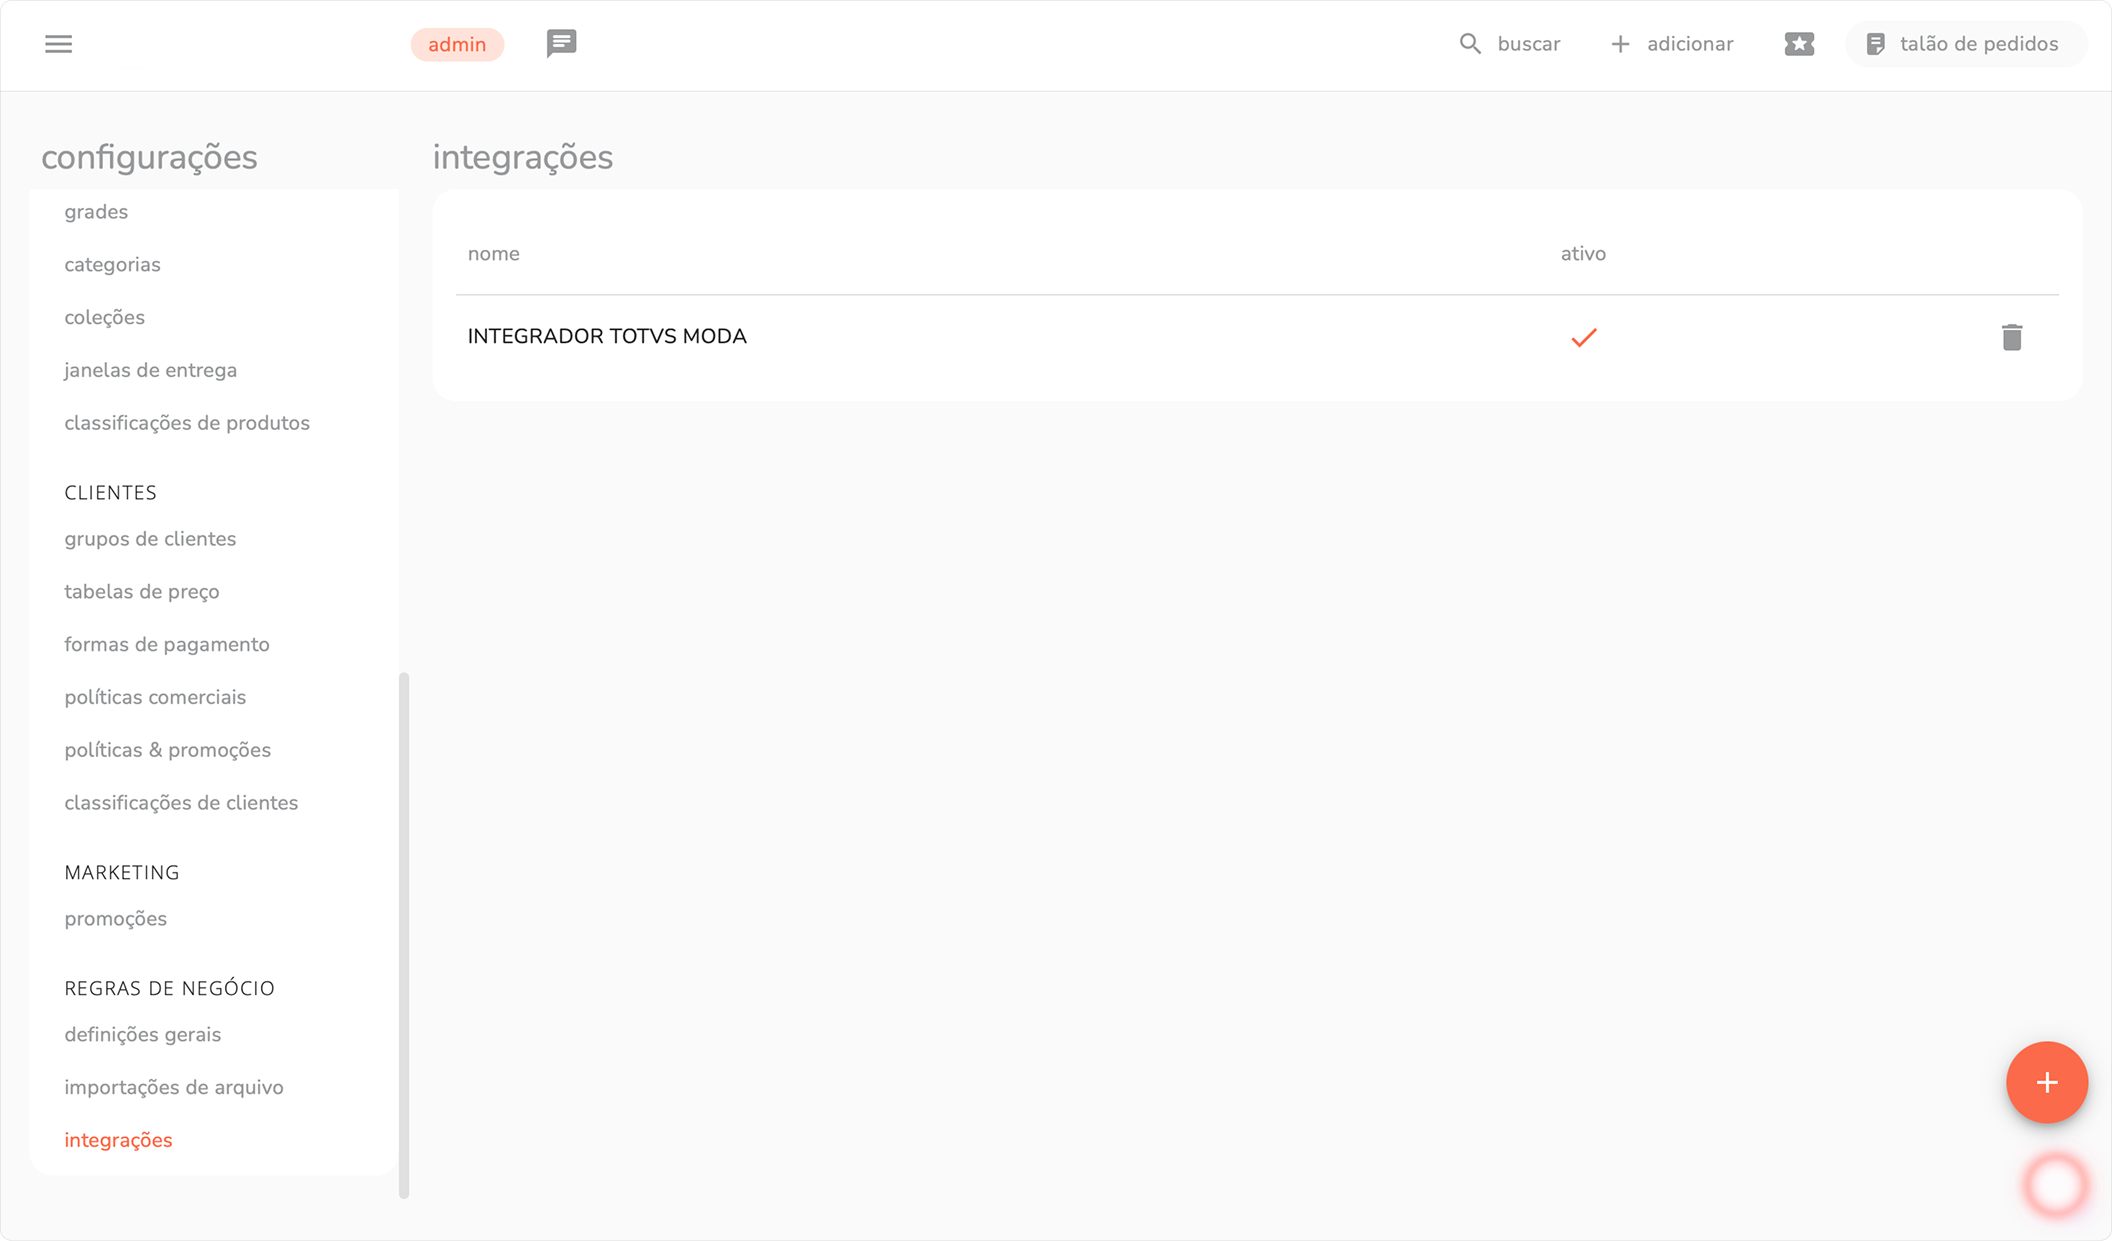Navigate to importações de arquivo
This screenshot has width=2112, height=1241.
point(174,1088)
